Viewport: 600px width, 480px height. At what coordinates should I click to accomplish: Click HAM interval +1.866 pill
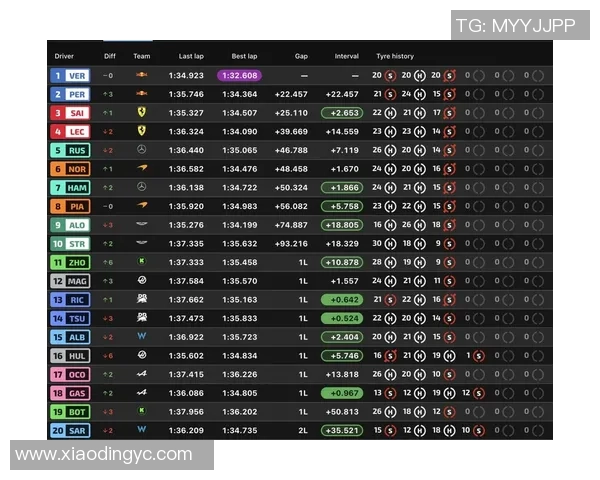[x=342, y=188]
